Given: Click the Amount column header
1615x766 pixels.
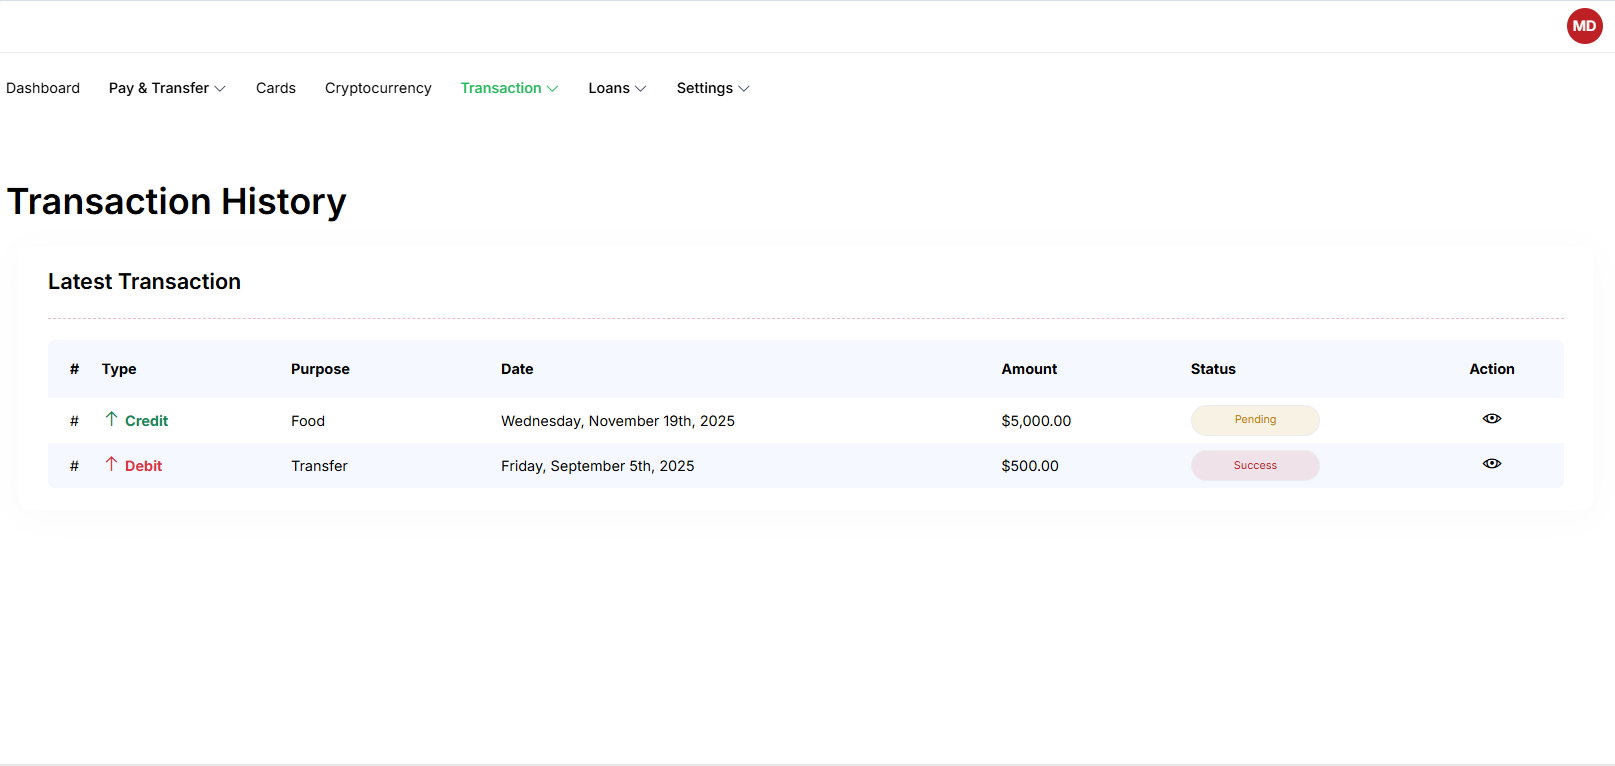Looking at the screenshot, I should (x=1029, y=369).
